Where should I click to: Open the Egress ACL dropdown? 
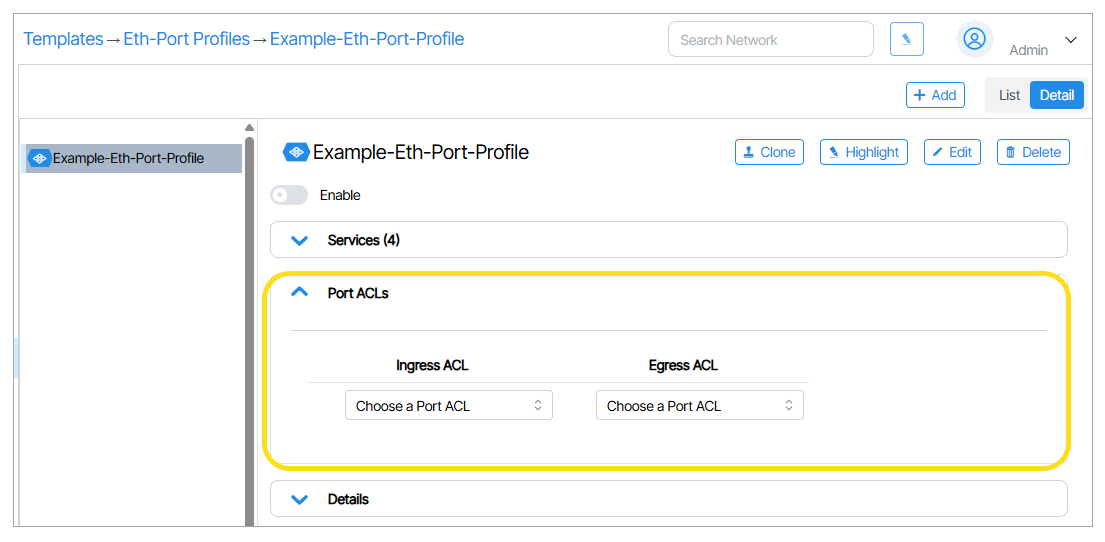click(x=699, y=406)
